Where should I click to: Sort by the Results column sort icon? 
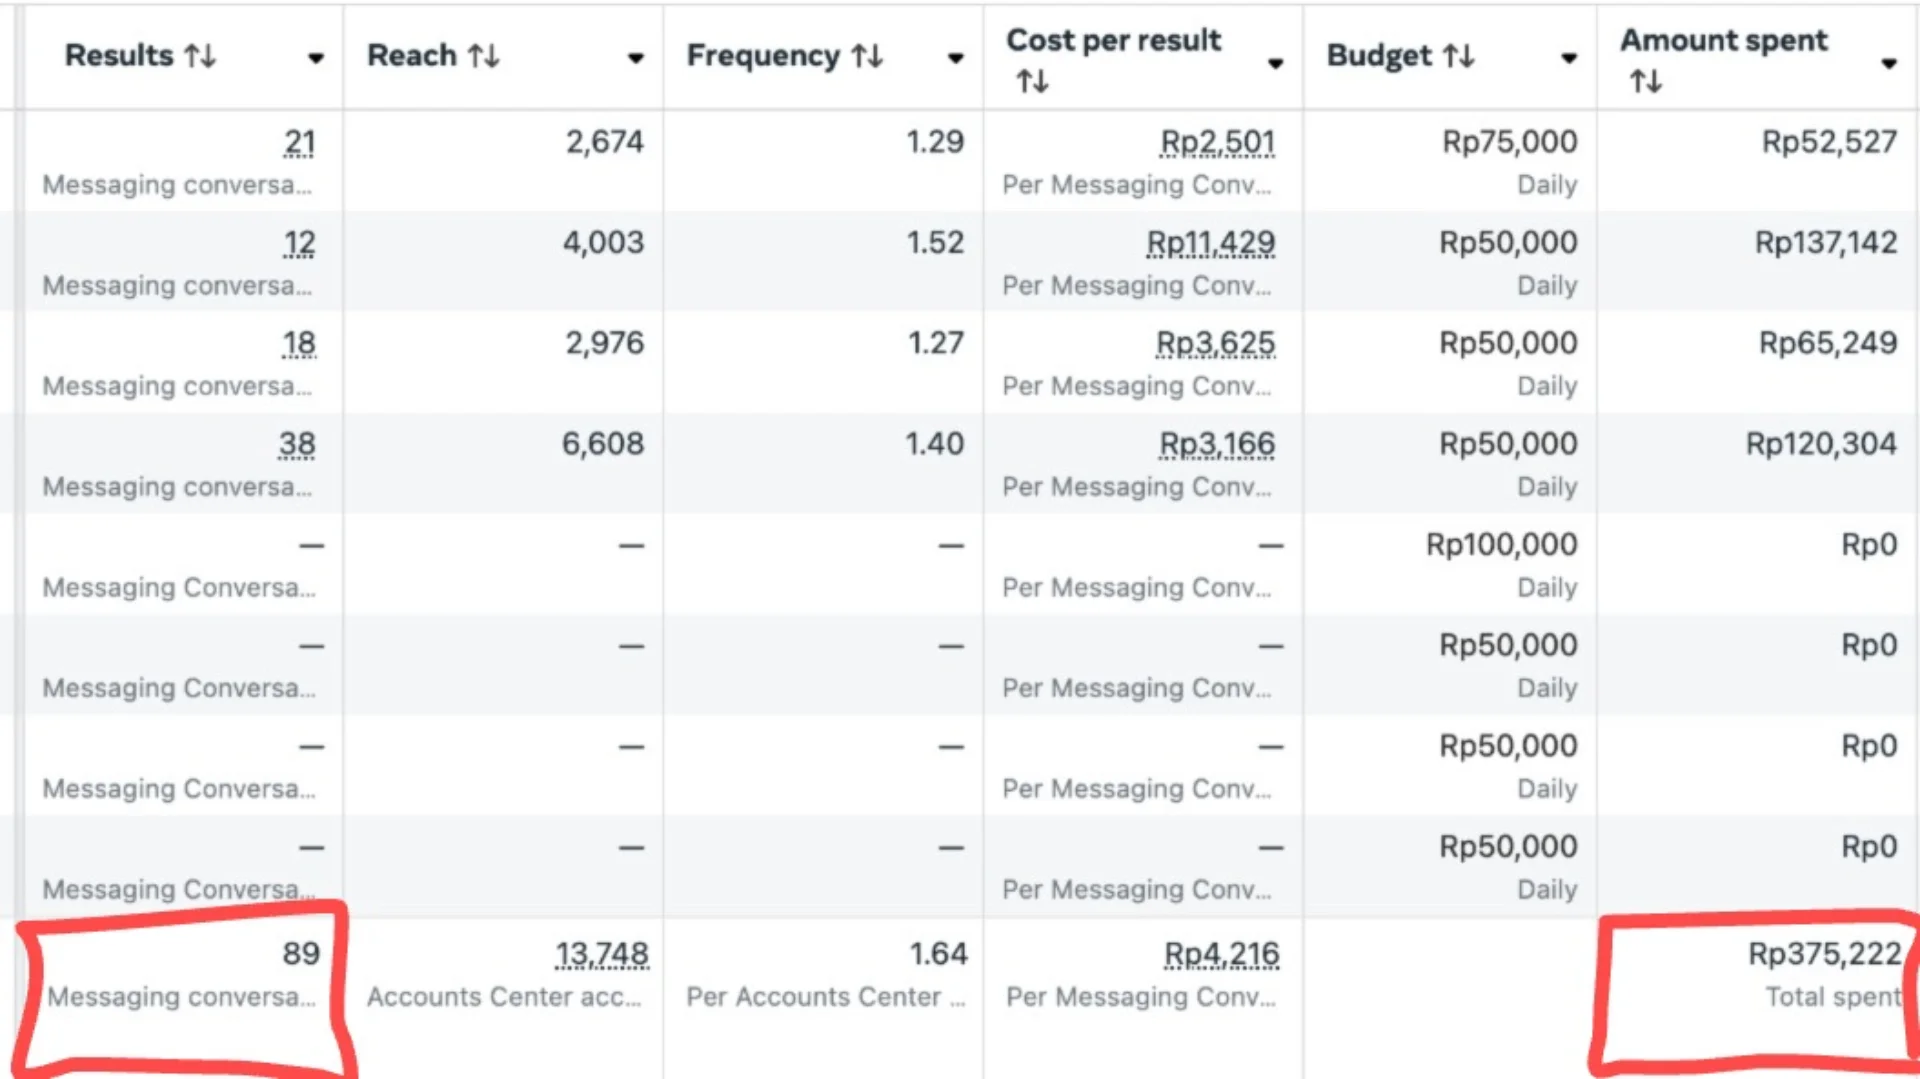click(x=200, y=56)
